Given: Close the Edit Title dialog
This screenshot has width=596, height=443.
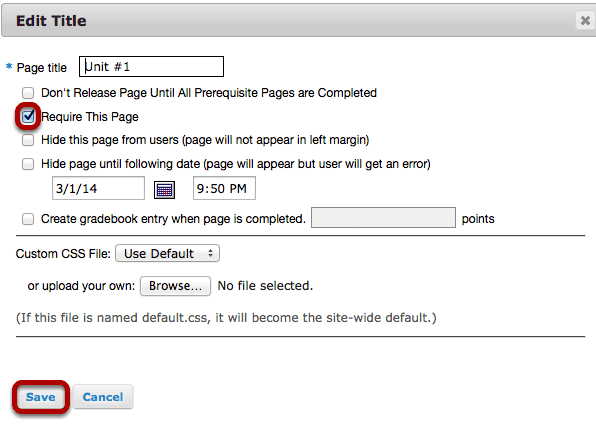Looking at the screenshot, I should (585, 21).
